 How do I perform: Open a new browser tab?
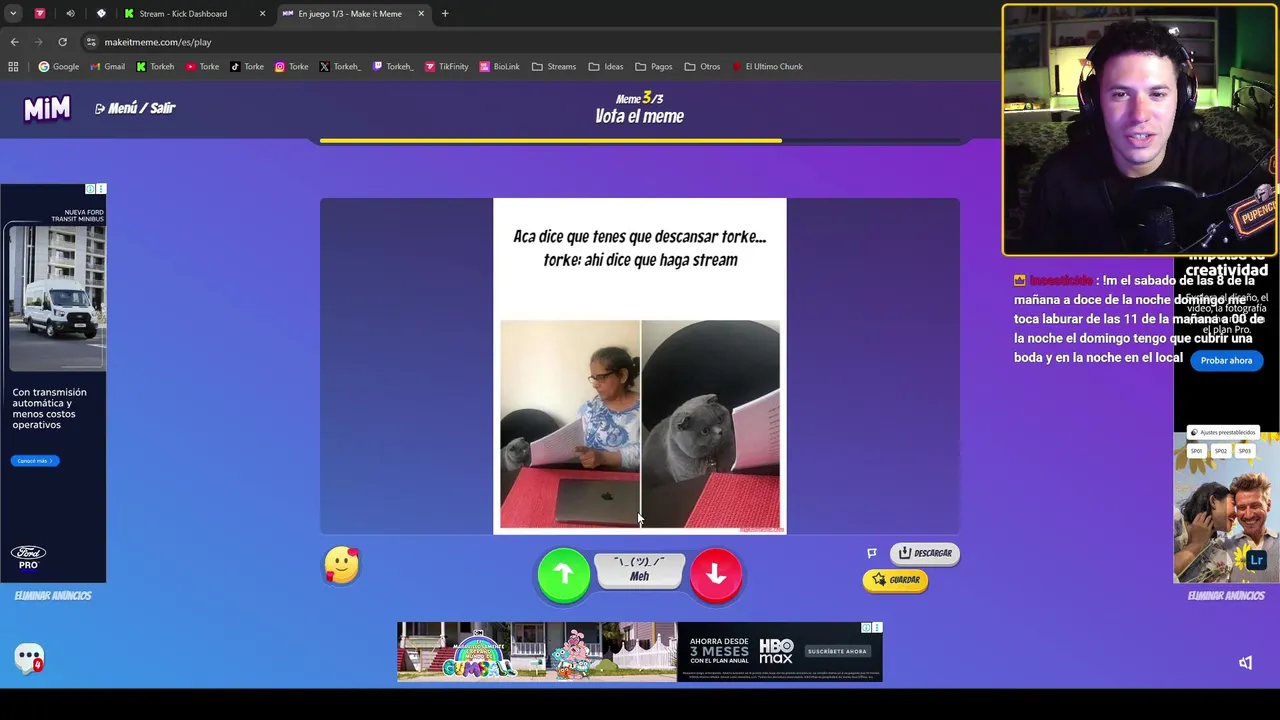tap(445, 14)
